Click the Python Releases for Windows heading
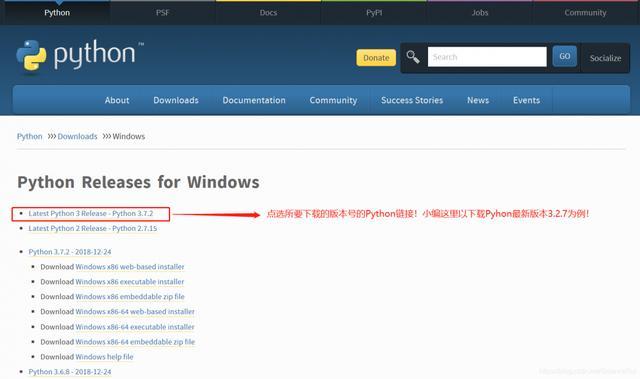 (138, 182)
